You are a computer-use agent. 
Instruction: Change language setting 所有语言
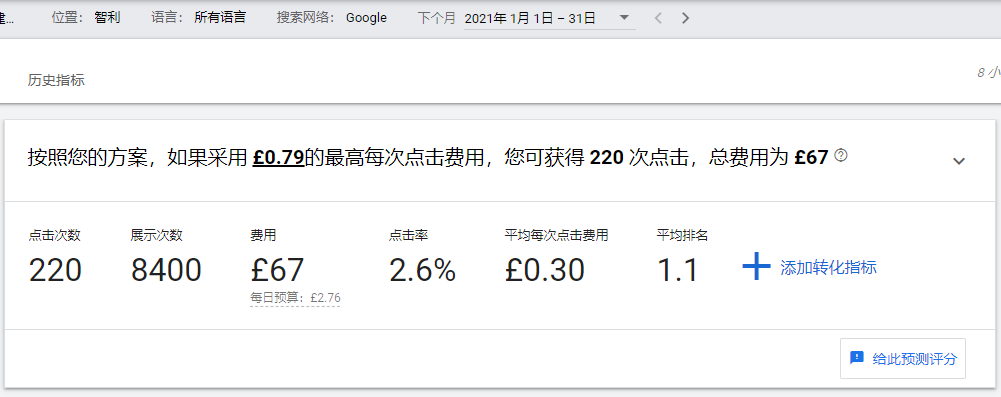[220, 18]
